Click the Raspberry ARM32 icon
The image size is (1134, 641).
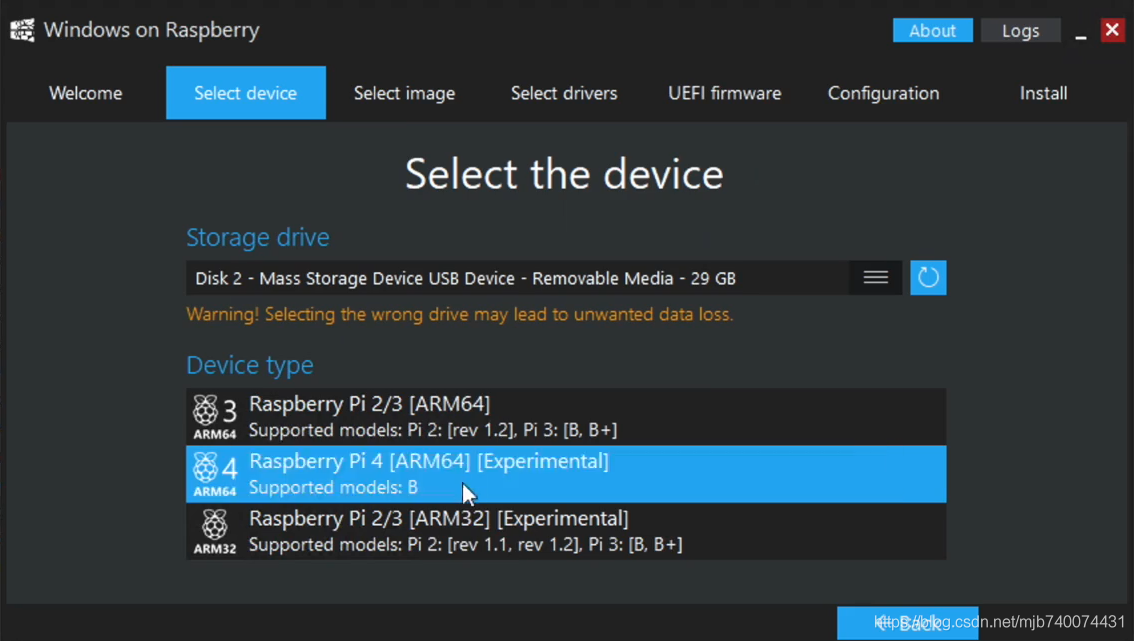click(215, 532)
